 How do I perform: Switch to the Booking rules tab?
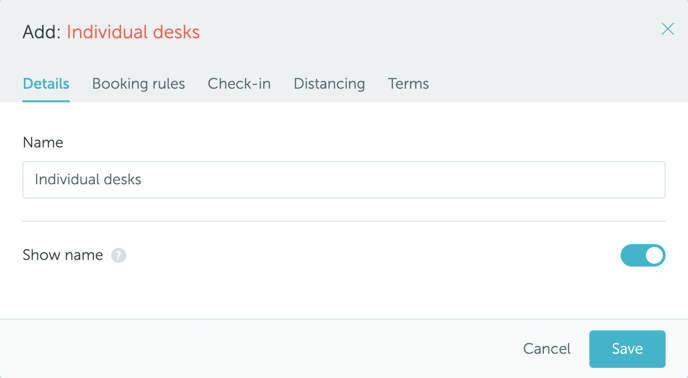click(138, 83)
